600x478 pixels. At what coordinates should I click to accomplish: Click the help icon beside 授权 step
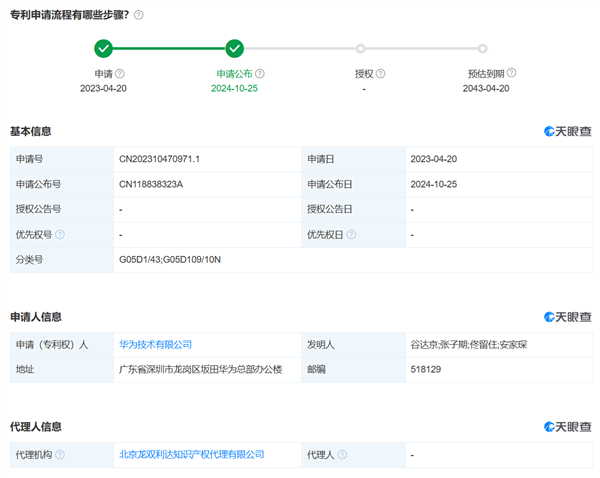click(x=380, y=74)
